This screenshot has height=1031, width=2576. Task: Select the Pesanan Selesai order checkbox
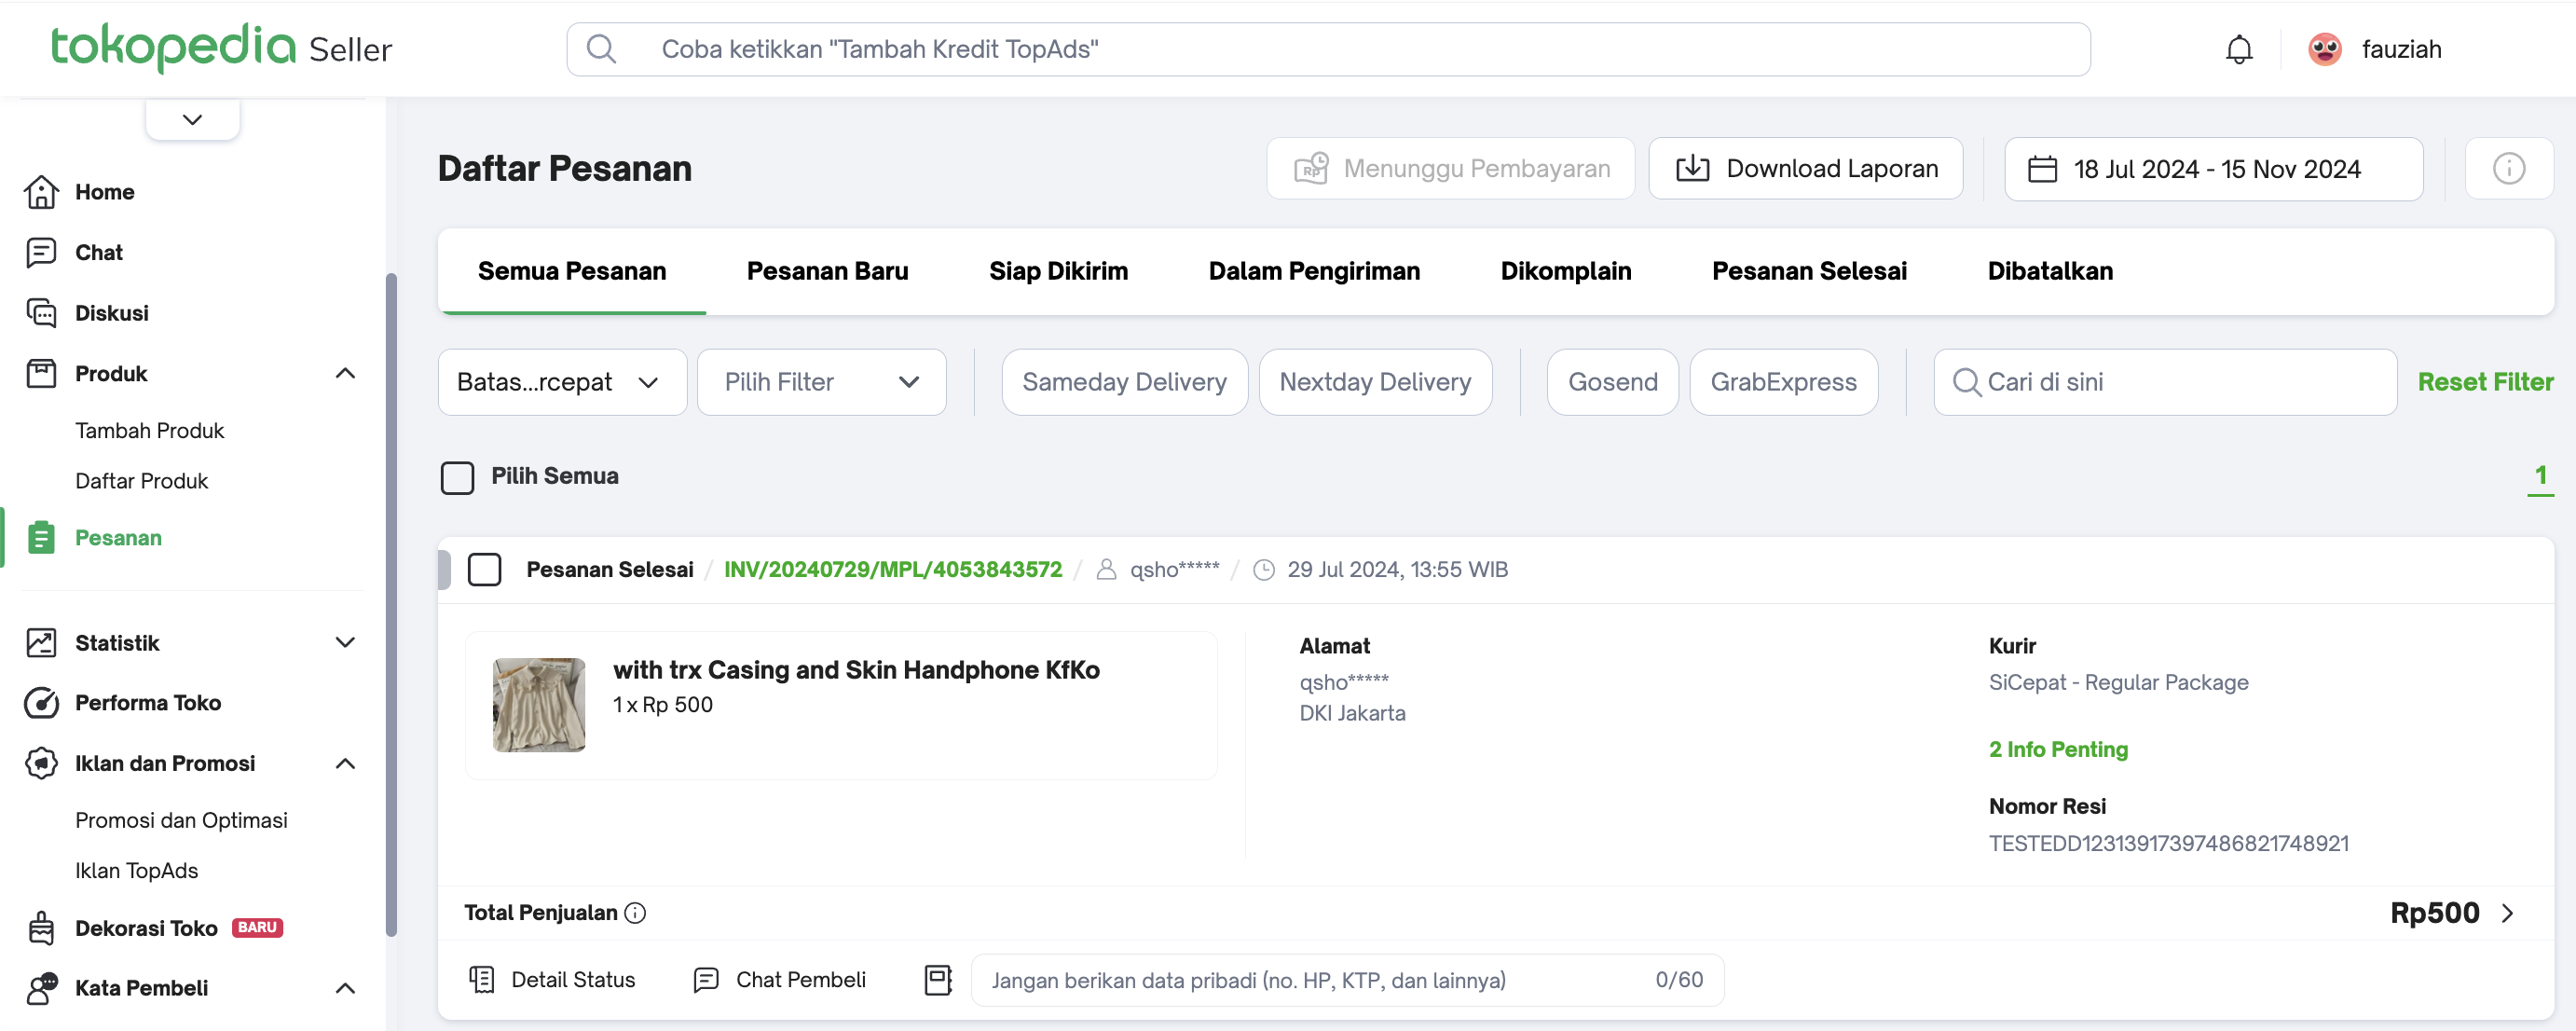point(484,570)
